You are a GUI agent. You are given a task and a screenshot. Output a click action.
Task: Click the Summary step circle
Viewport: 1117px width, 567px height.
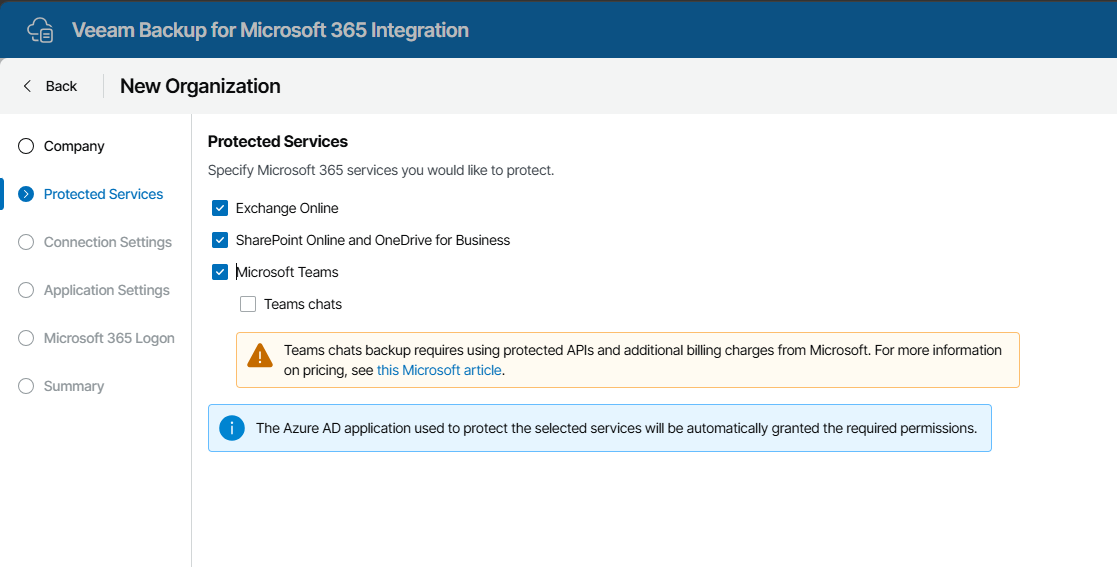[x=26, y=386]
